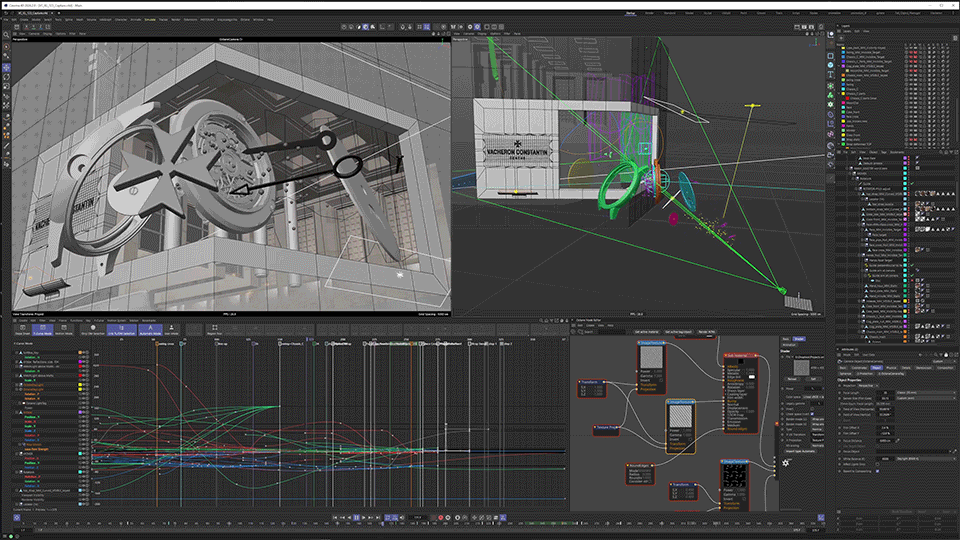Open the Simulate menu in menu bar

(x=148, y=18)
